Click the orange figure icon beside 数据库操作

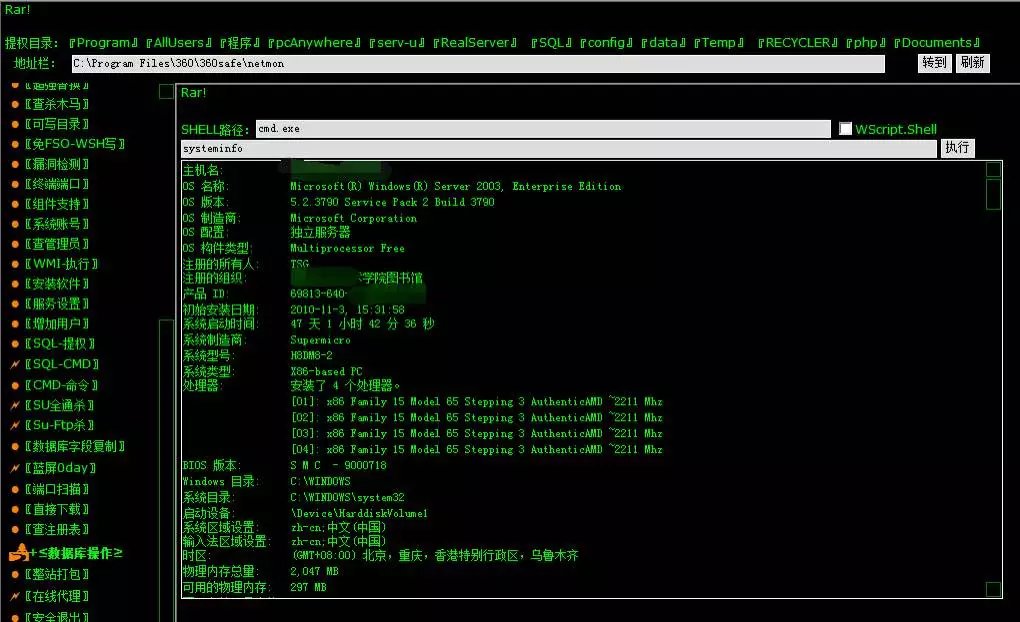(20, 552)
